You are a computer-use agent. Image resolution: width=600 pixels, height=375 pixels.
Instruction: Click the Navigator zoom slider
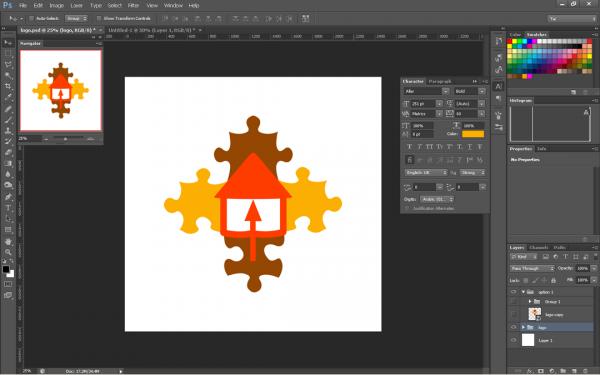click(65, 139)
